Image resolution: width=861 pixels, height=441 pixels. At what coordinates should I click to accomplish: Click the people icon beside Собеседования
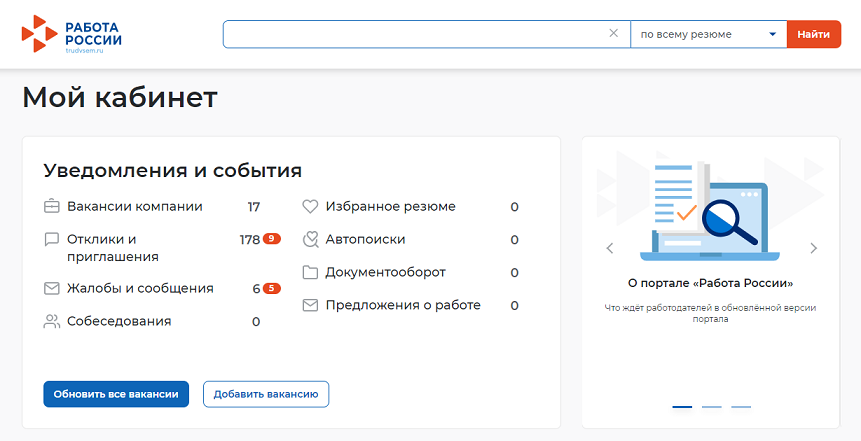pos(52,322)
